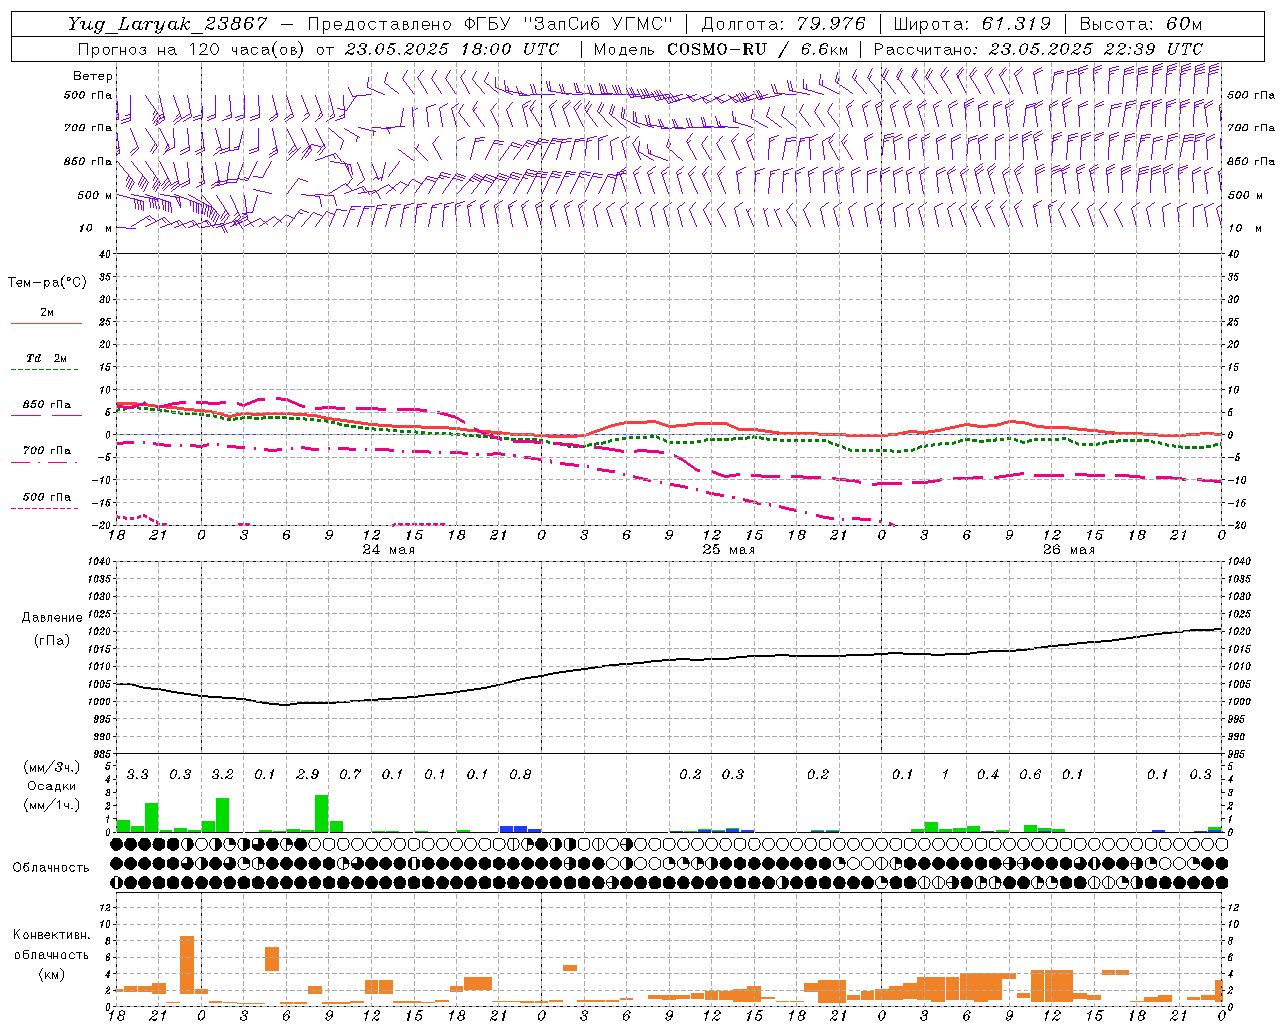Click the forecast start "23.05.2025 18:00 UTC"
The image size is (1280, 1024).
pyautogui.click(x=452, y=49)
